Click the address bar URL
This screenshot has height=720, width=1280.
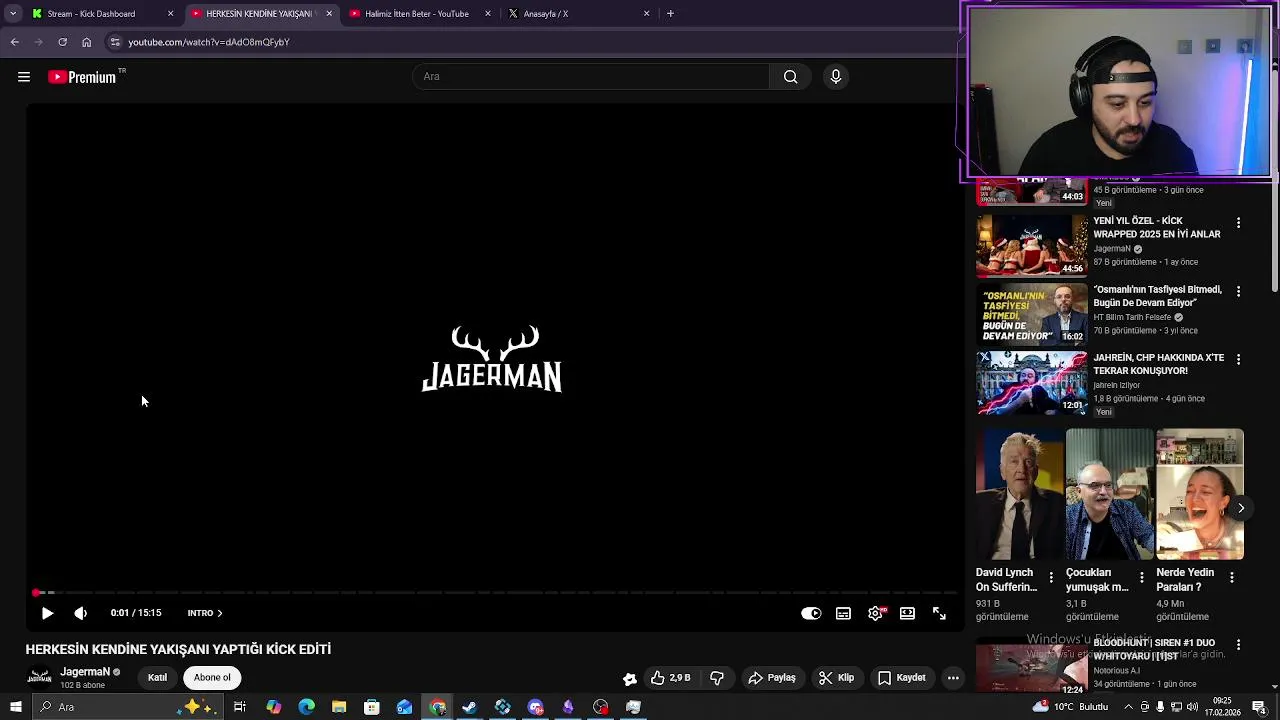pos(209,42)
